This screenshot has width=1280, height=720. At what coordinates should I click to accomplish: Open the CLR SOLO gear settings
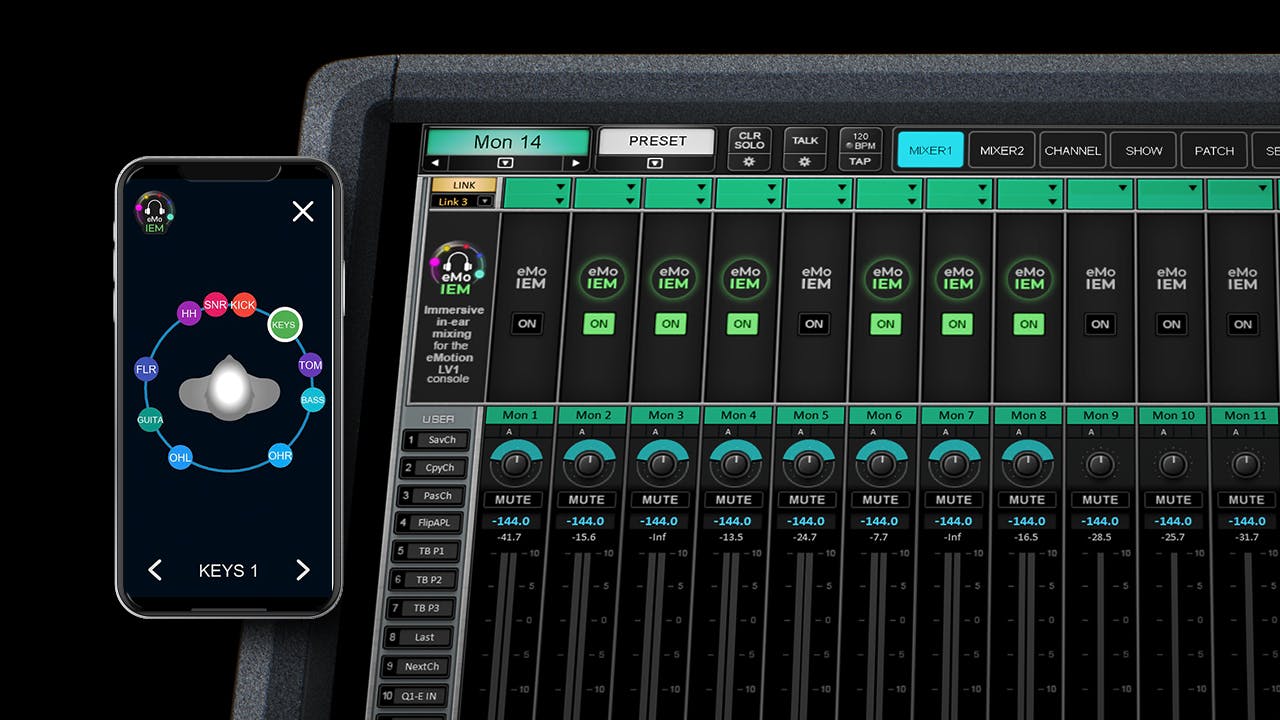tap(749, 161)
